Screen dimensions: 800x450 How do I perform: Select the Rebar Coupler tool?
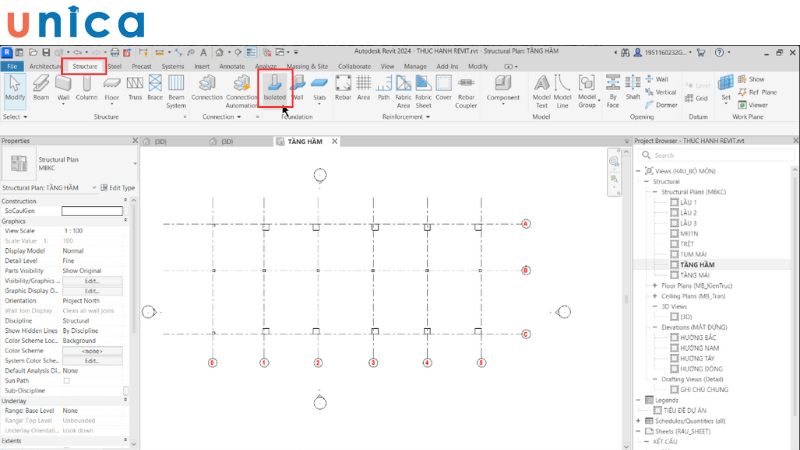coord(466,91)
